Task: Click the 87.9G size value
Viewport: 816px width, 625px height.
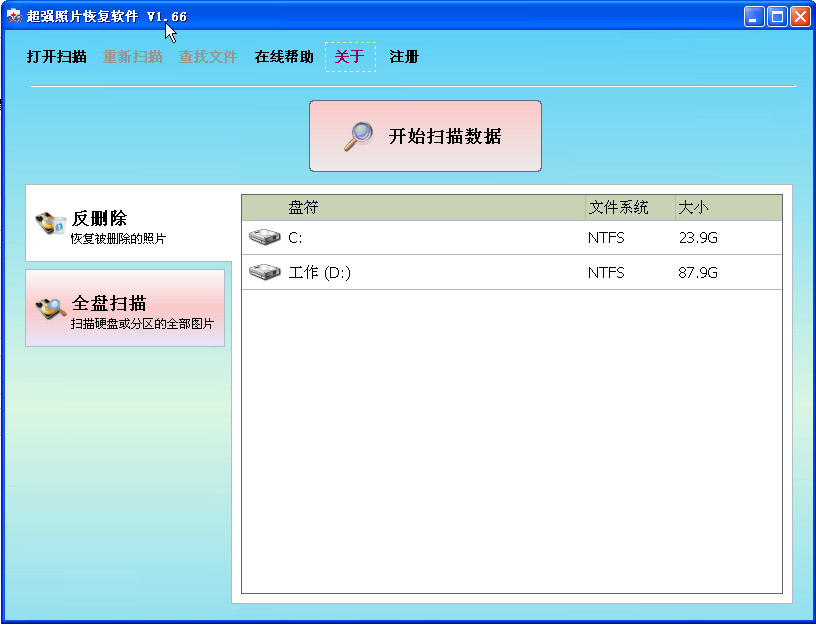Action: (698, 273)
